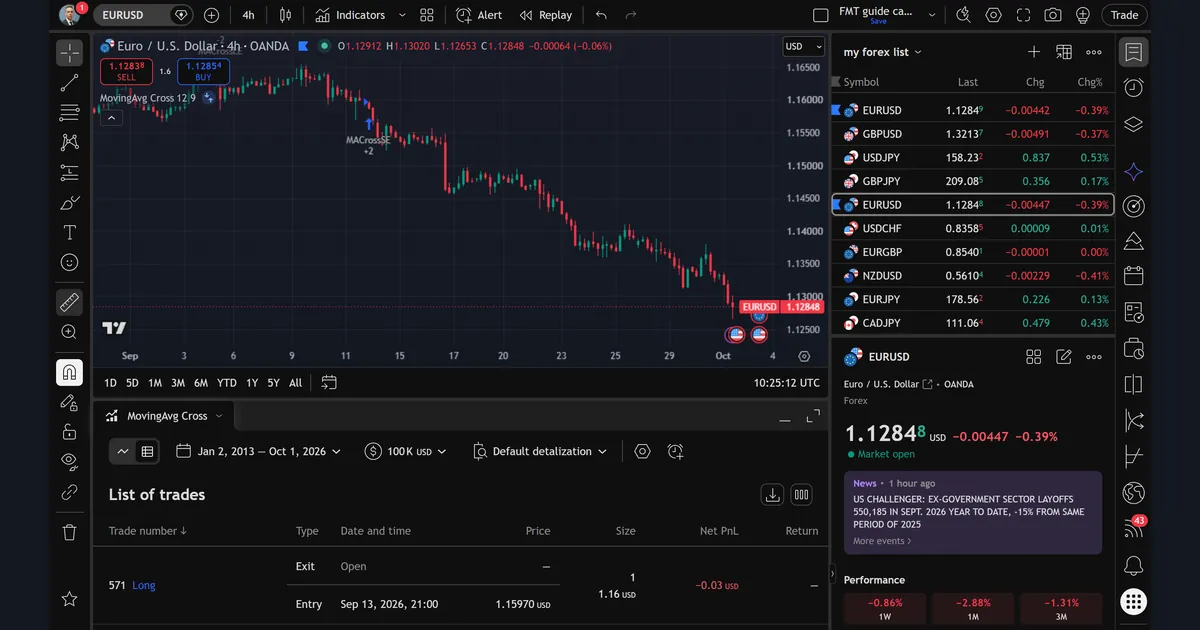
Task: Expand the my forex list dropdown
Action: (x=882, y=52)
